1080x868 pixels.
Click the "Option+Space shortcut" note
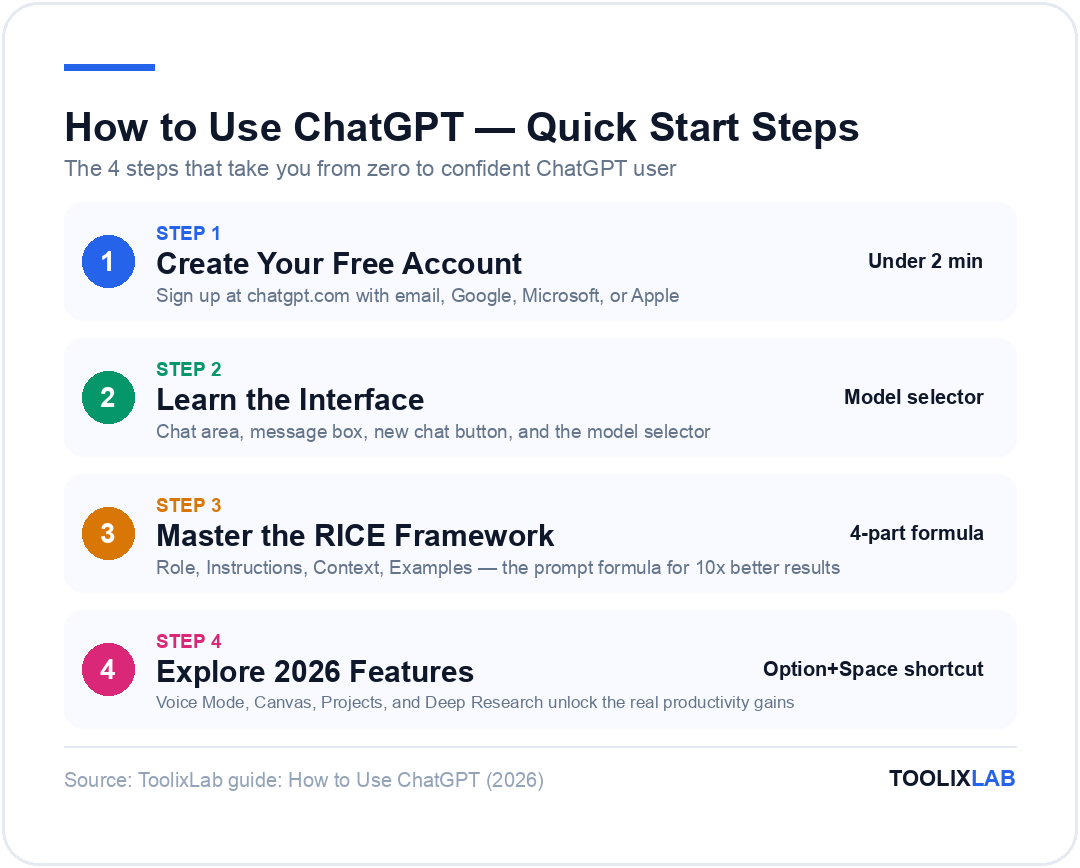[873, 669]
